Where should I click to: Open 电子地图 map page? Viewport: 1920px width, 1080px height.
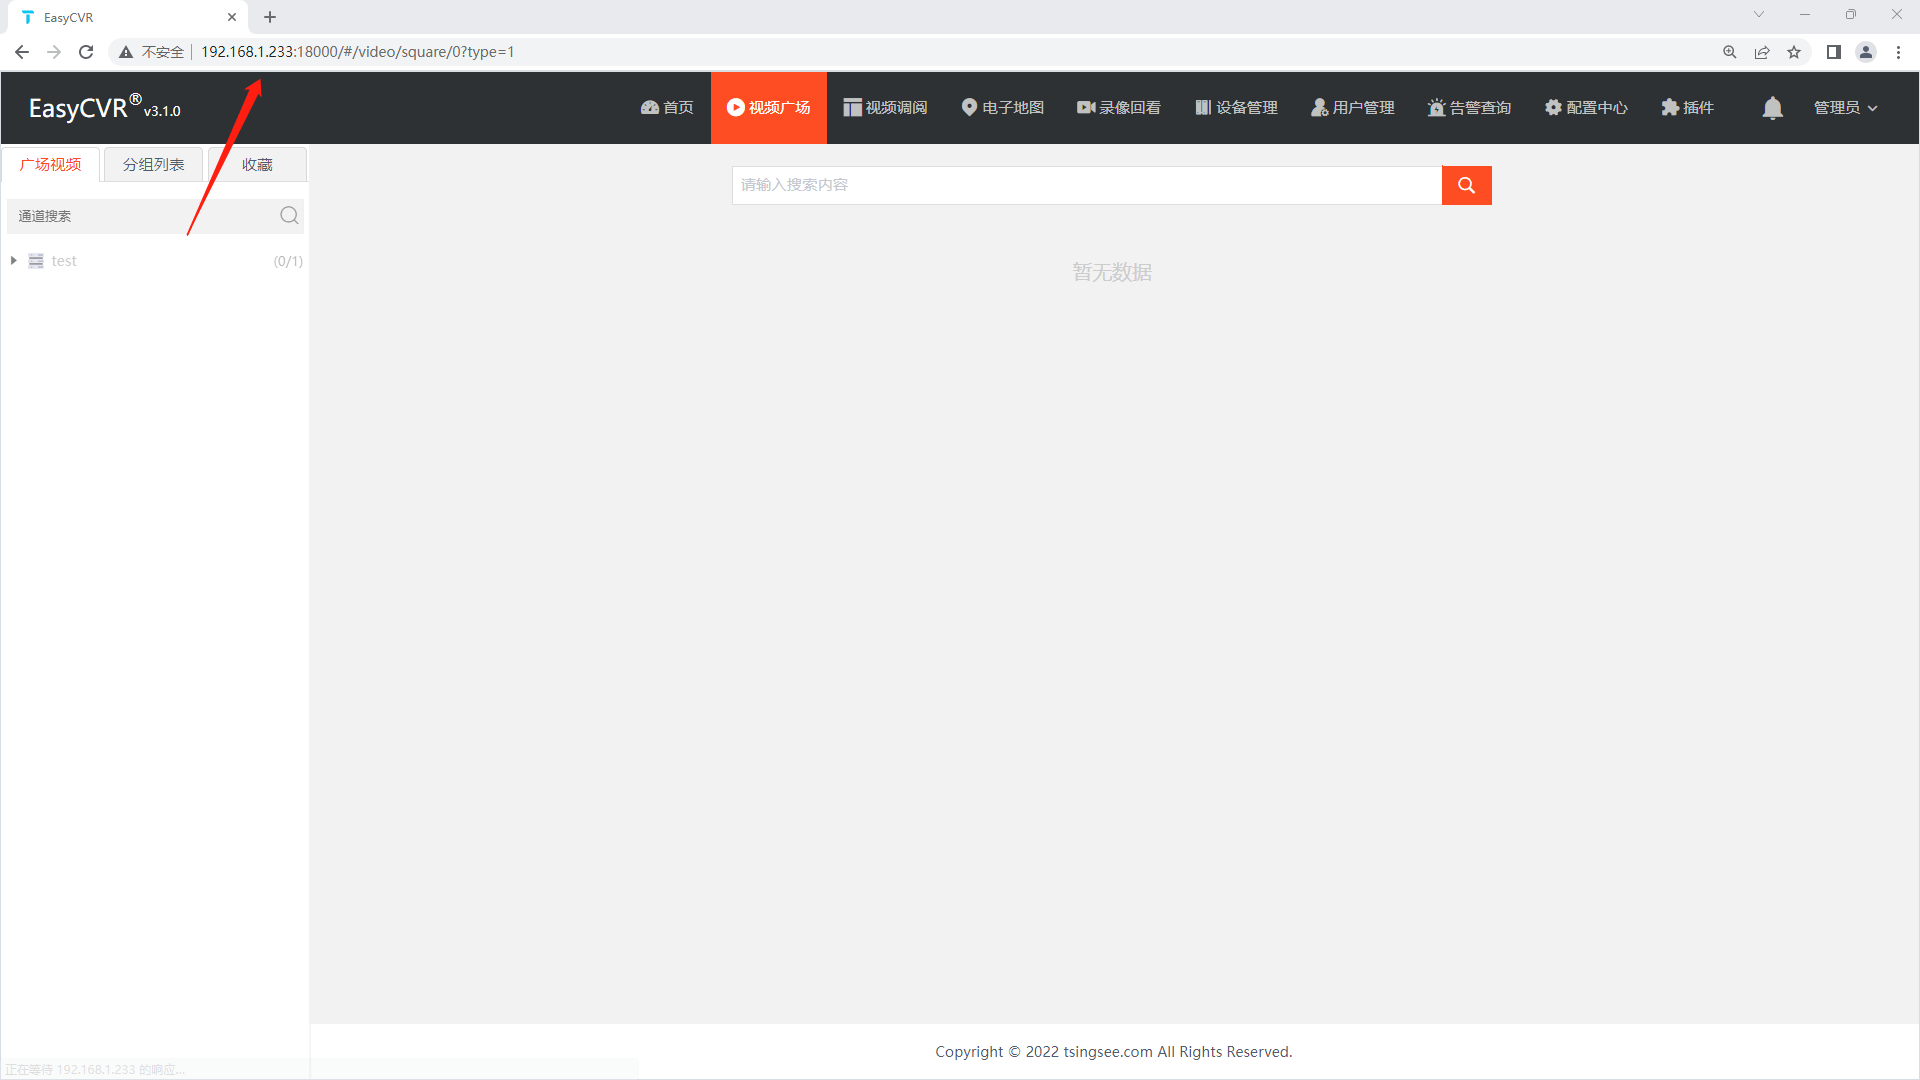1003,108
